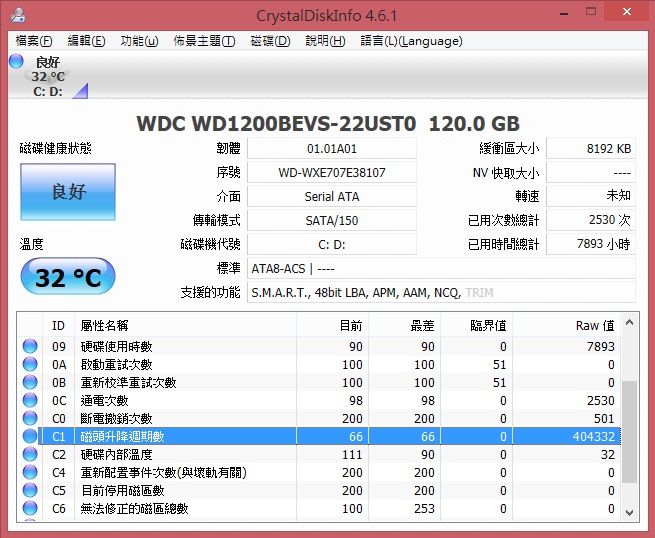This screenshot has width=655, height=538.
Task: Click the scroll up arrow of attribute list
Action: pos(630,322)
